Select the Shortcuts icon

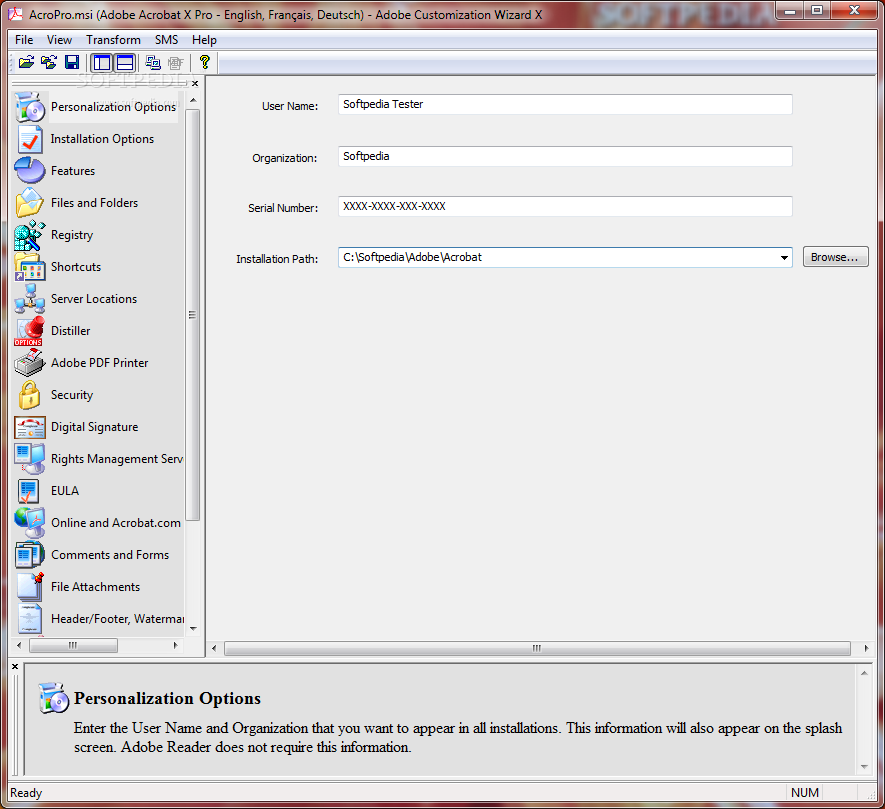(x=30, y=266)
